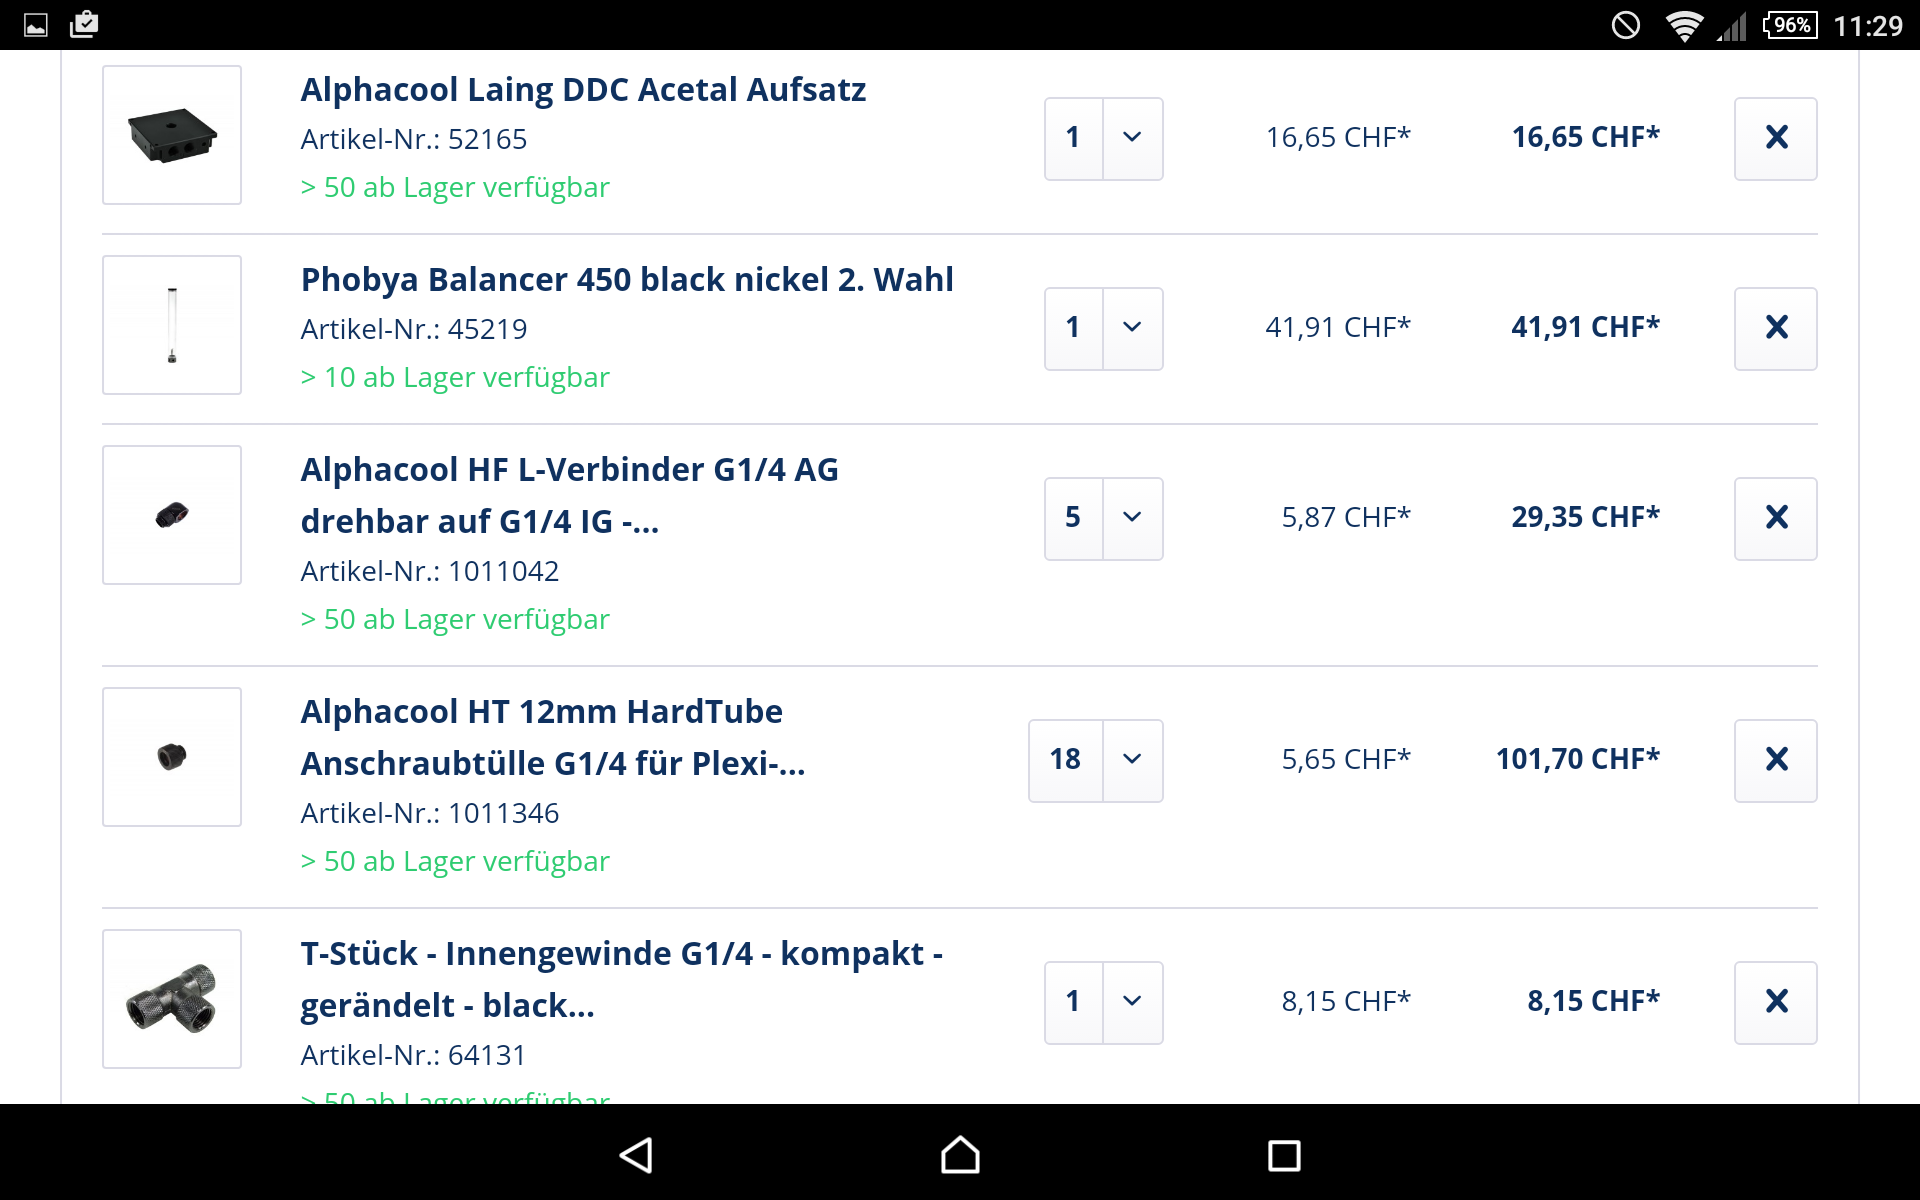Tap the Alphacool Laing DDC product thumbnail

[172, 135]
